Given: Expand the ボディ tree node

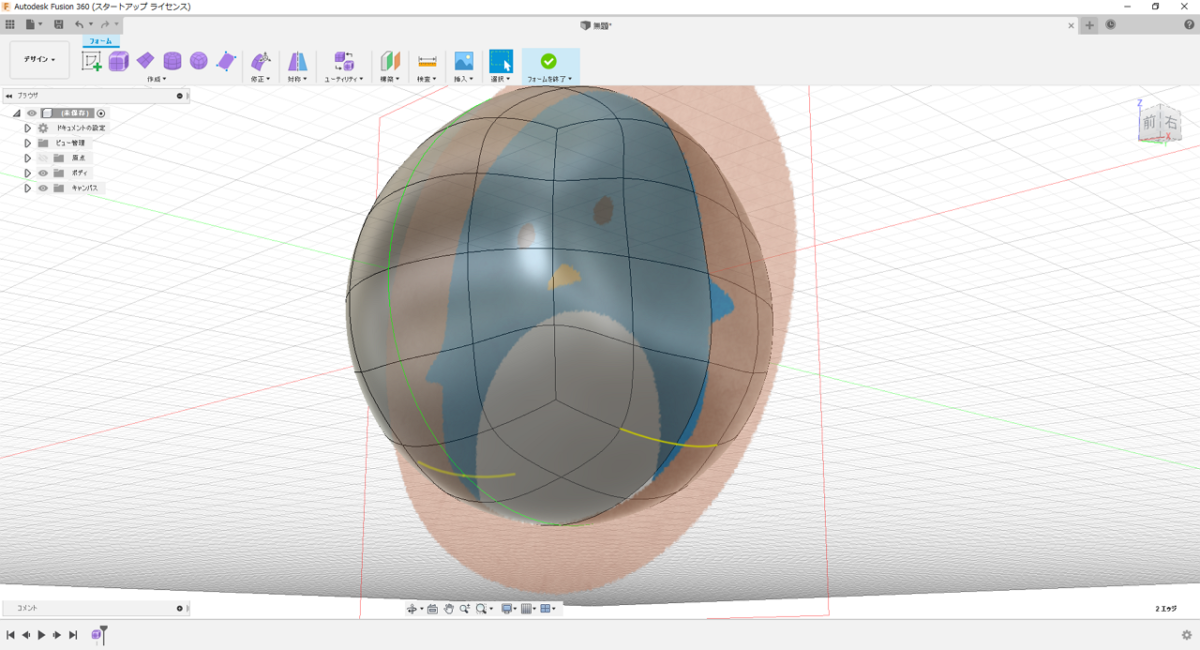Looking at the screenshot, I should tap(28, 173).
